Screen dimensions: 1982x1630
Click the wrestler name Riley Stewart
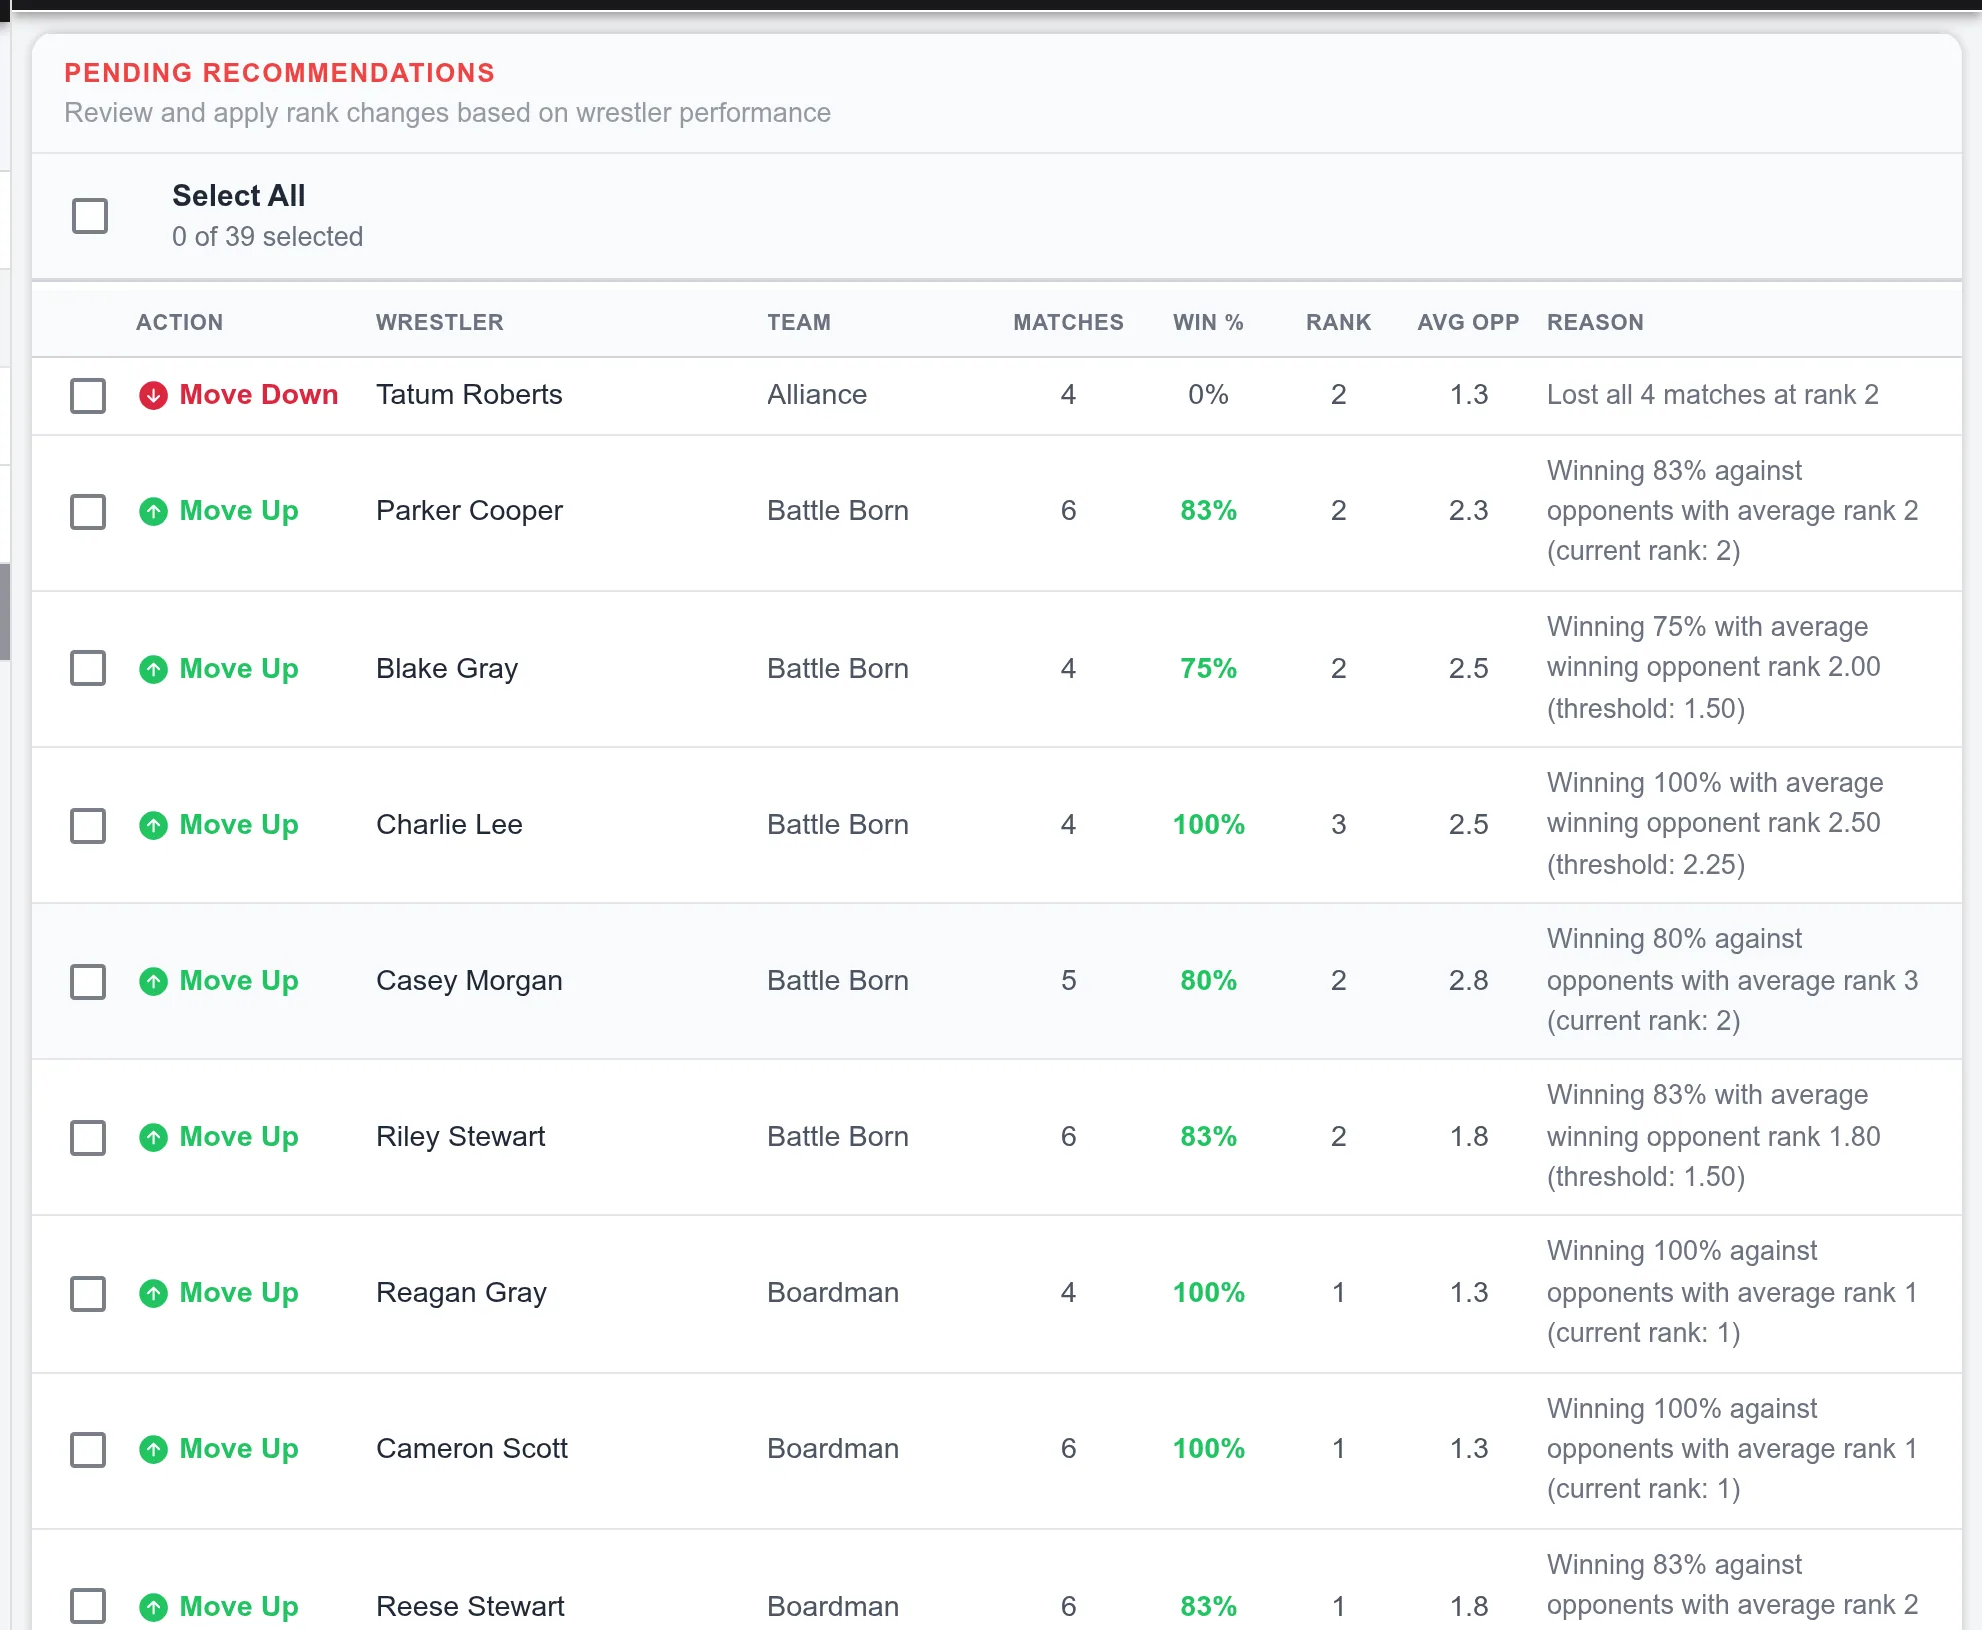(x=460, y=1137)
